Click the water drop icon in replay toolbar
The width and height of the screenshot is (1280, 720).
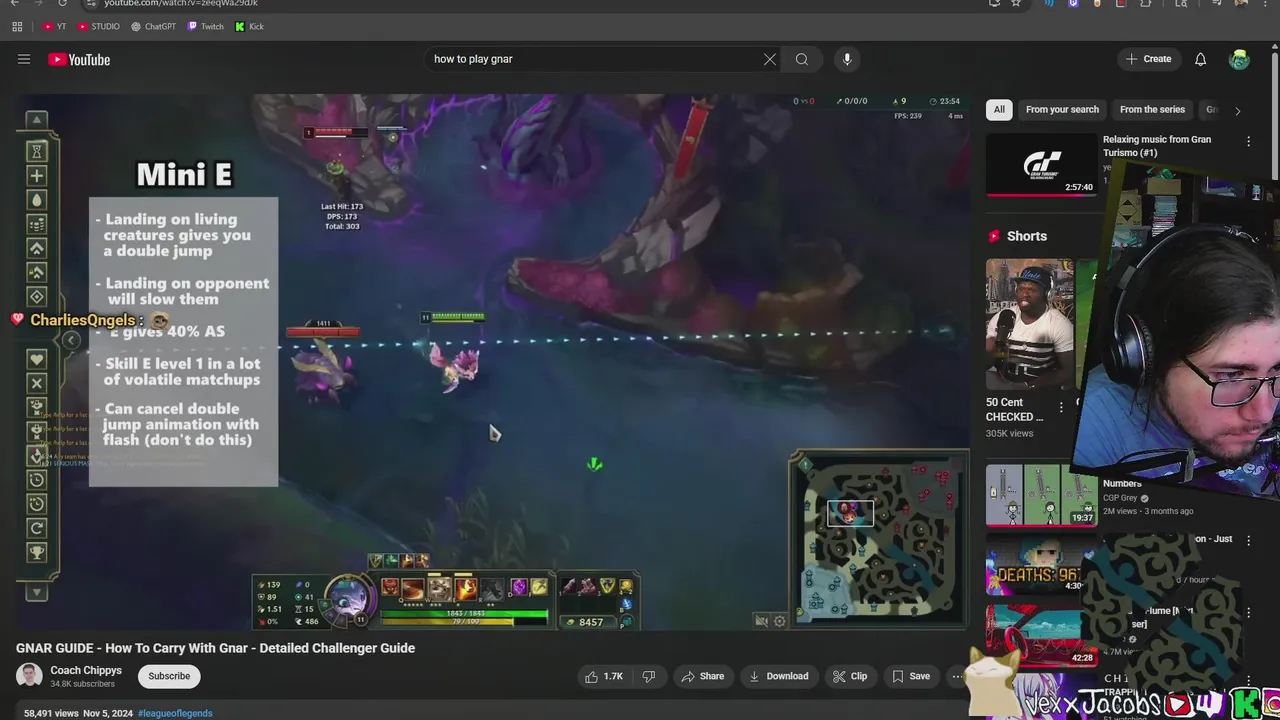click(x=37, y=200)
